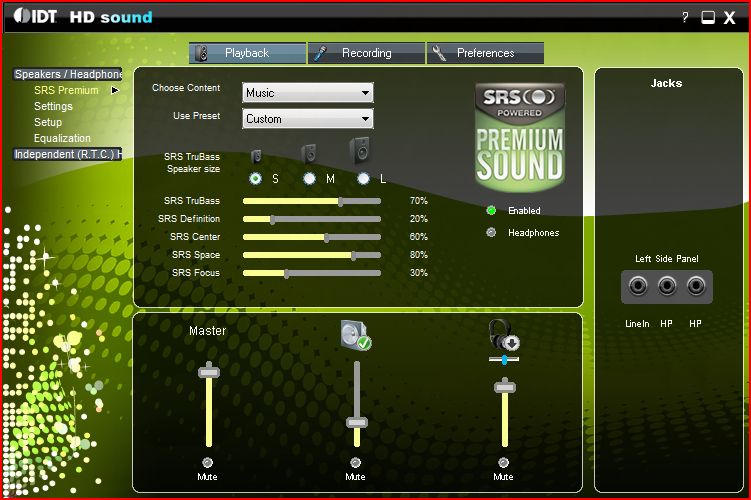The width and height of the screenshot is (751, 500).
Task: Click the middle HP jack icon
Action: (667, 286)
